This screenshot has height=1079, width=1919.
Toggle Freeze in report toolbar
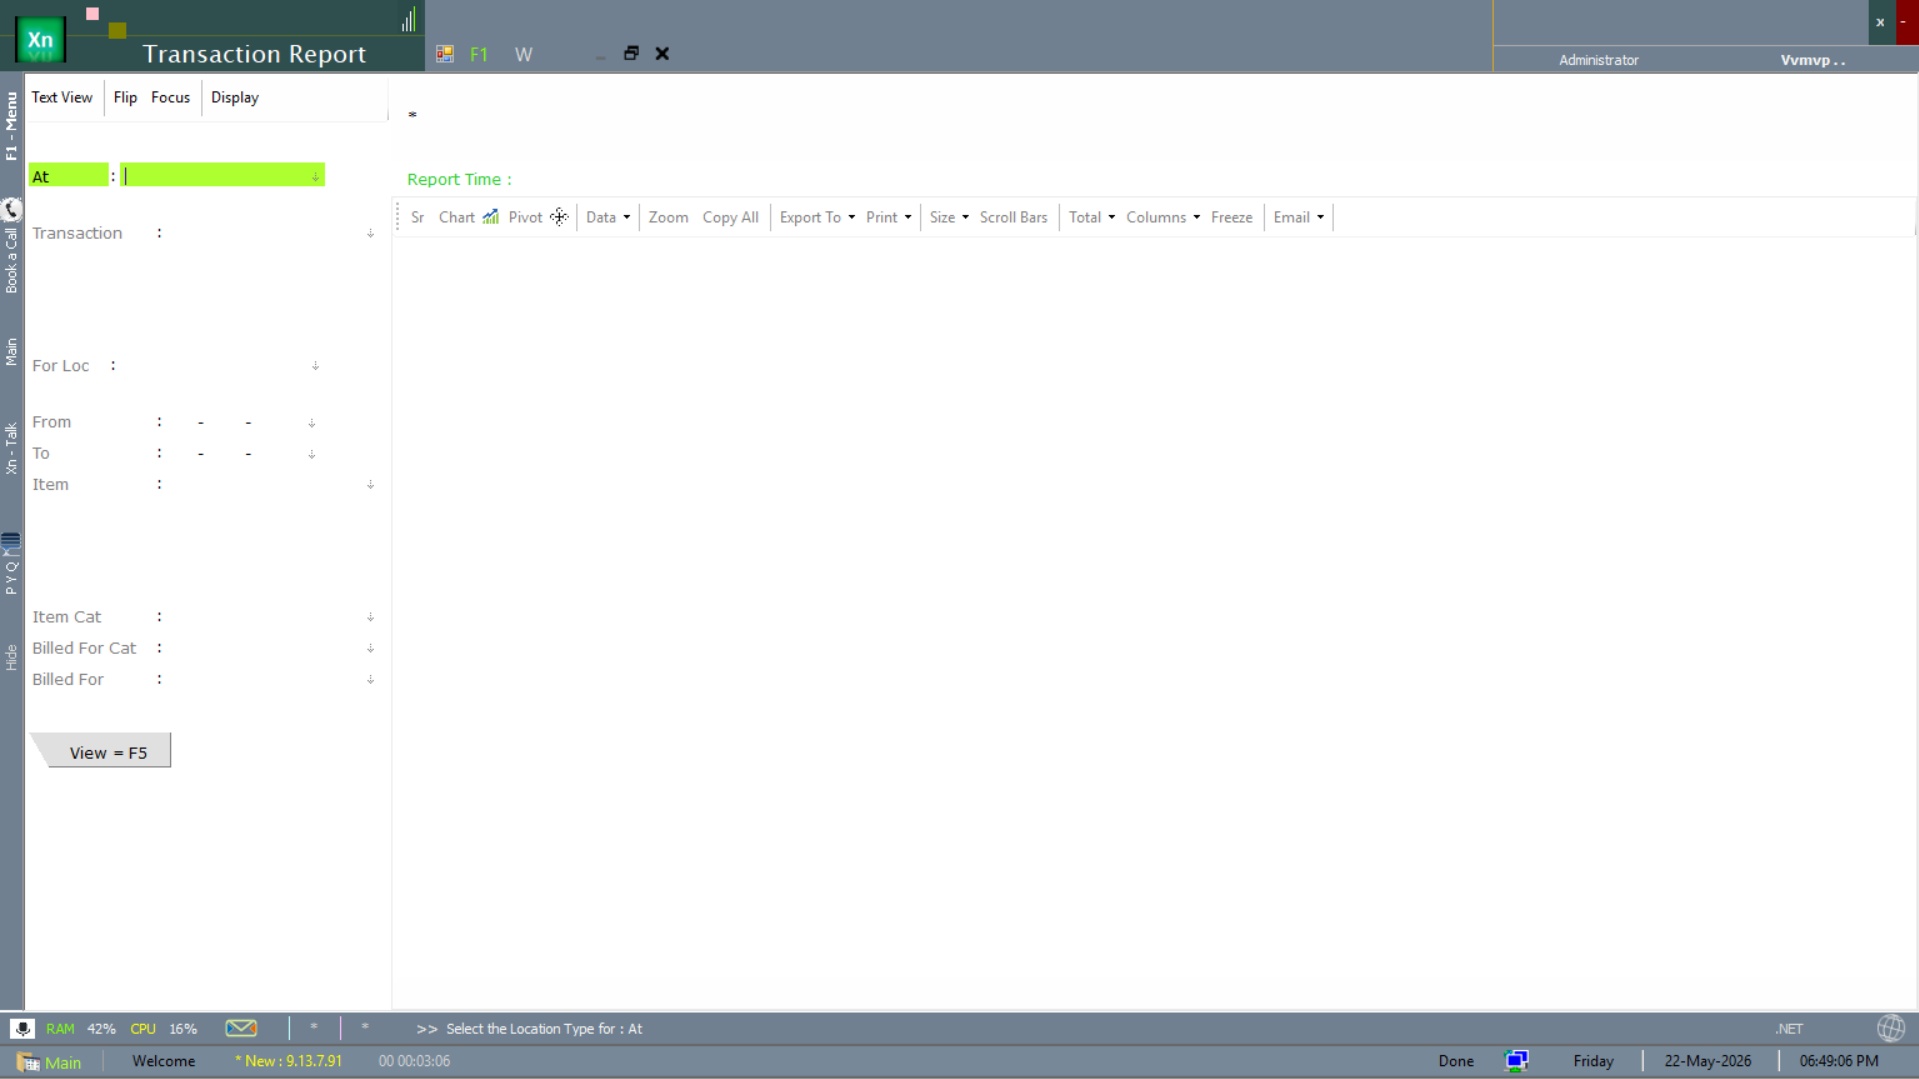pyautogui.click(x=1231, y=217)
